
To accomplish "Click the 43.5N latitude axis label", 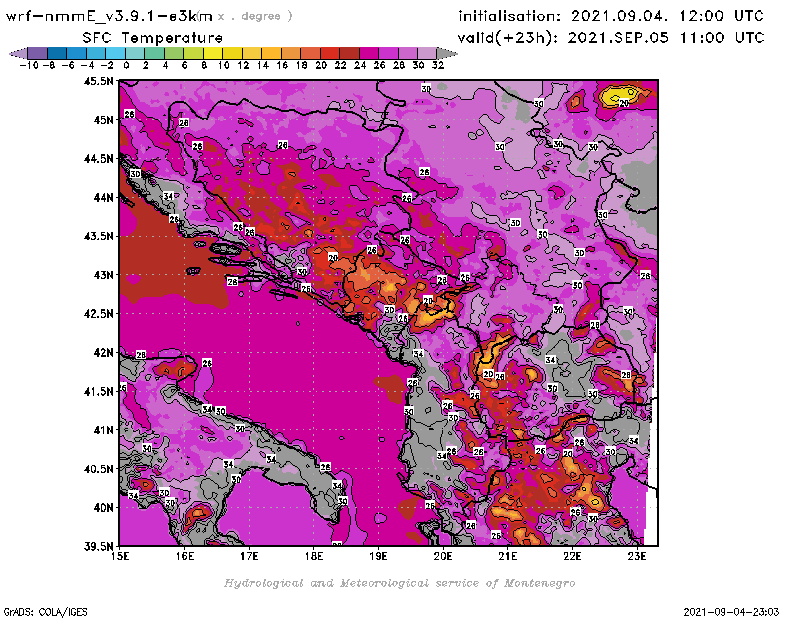I will 98,236.
